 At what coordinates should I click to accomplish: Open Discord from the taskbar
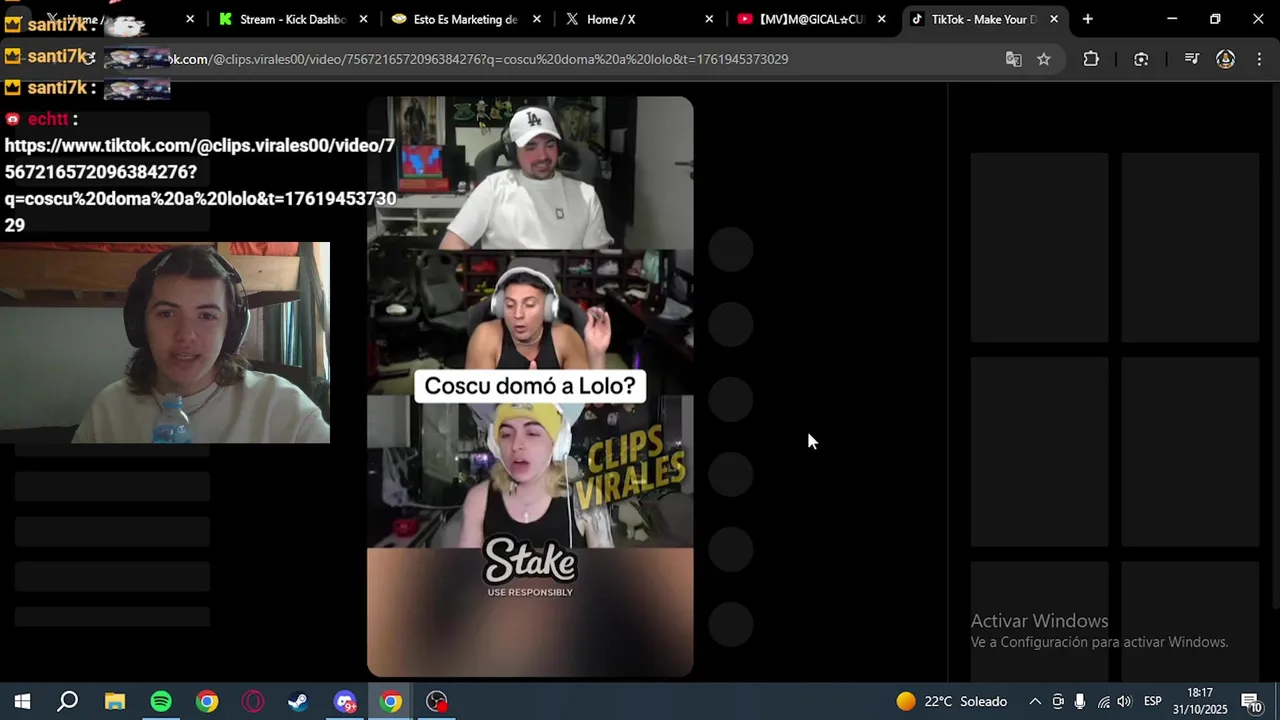point(345,701)
